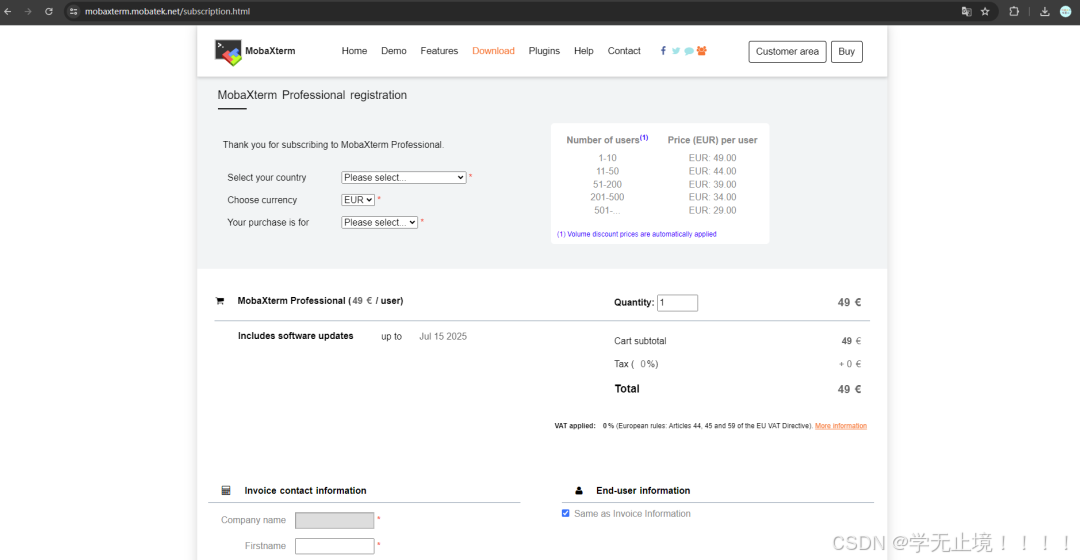Click the Company name input field
This screenshot has height=560, width=1080.
tap(335, 520)
